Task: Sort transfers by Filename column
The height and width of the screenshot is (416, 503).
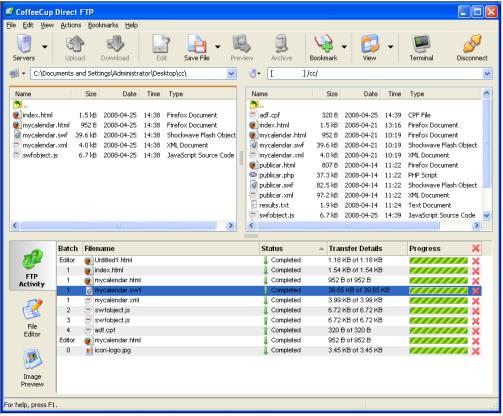Action: [x=171, y=248]
